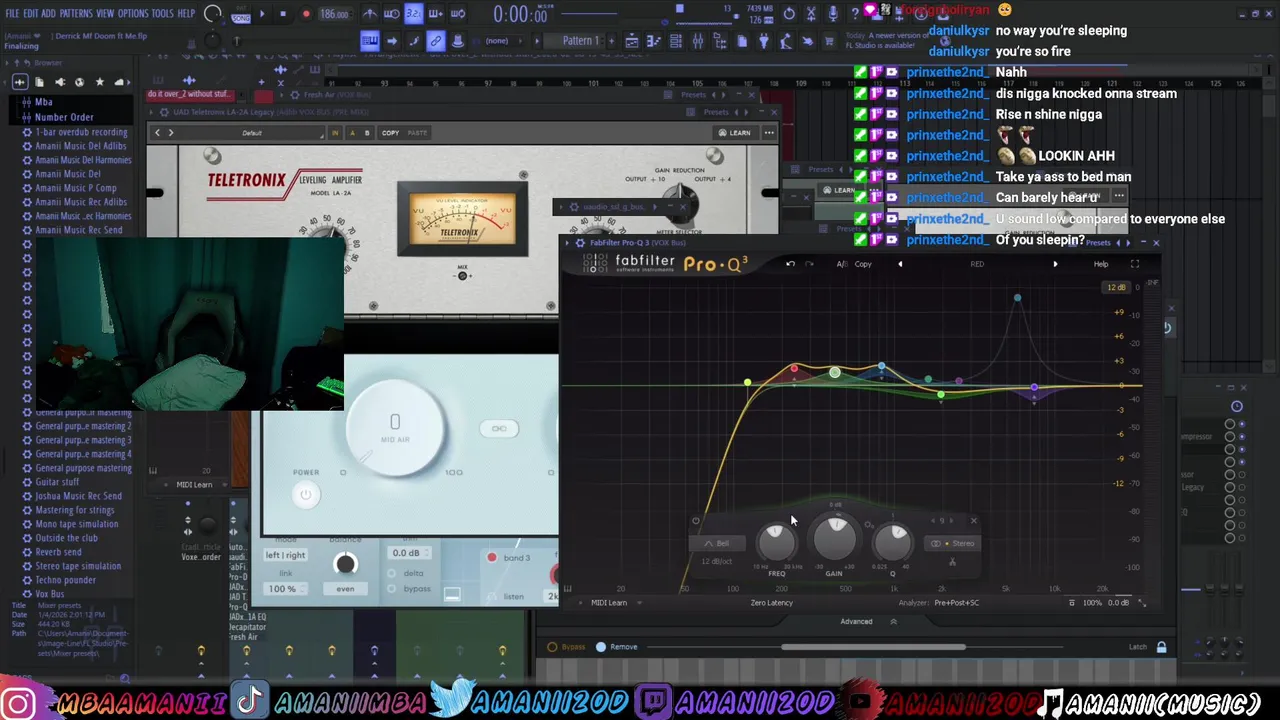The height and width of the screenshot is (720, 1280).
Task: Open the channel rack icon
Action: pos(676,41)
